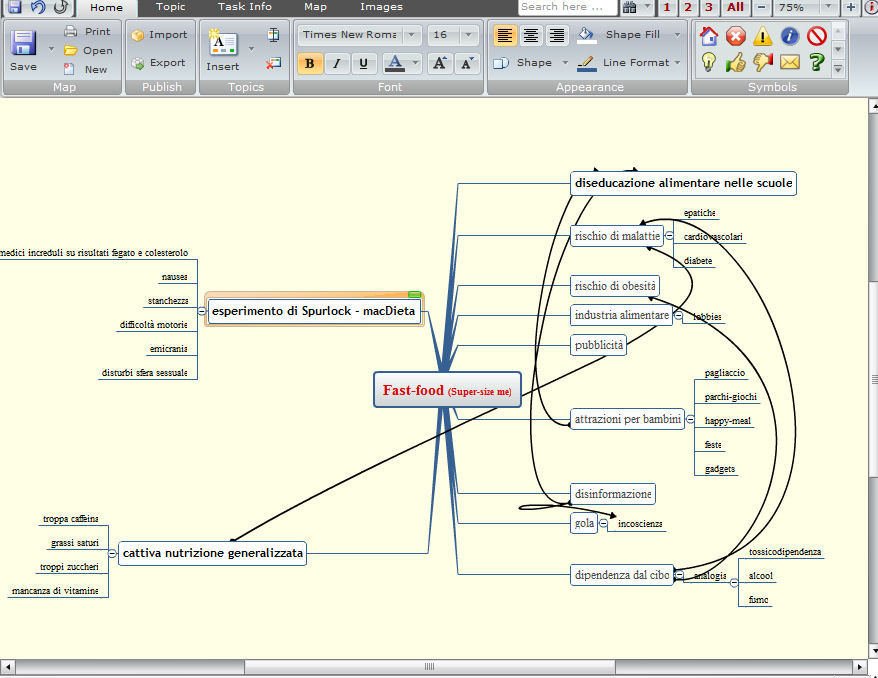Screen dimensions: 878x678
Task: Click the binoculars search icon
Action: [x=630, y=7]
